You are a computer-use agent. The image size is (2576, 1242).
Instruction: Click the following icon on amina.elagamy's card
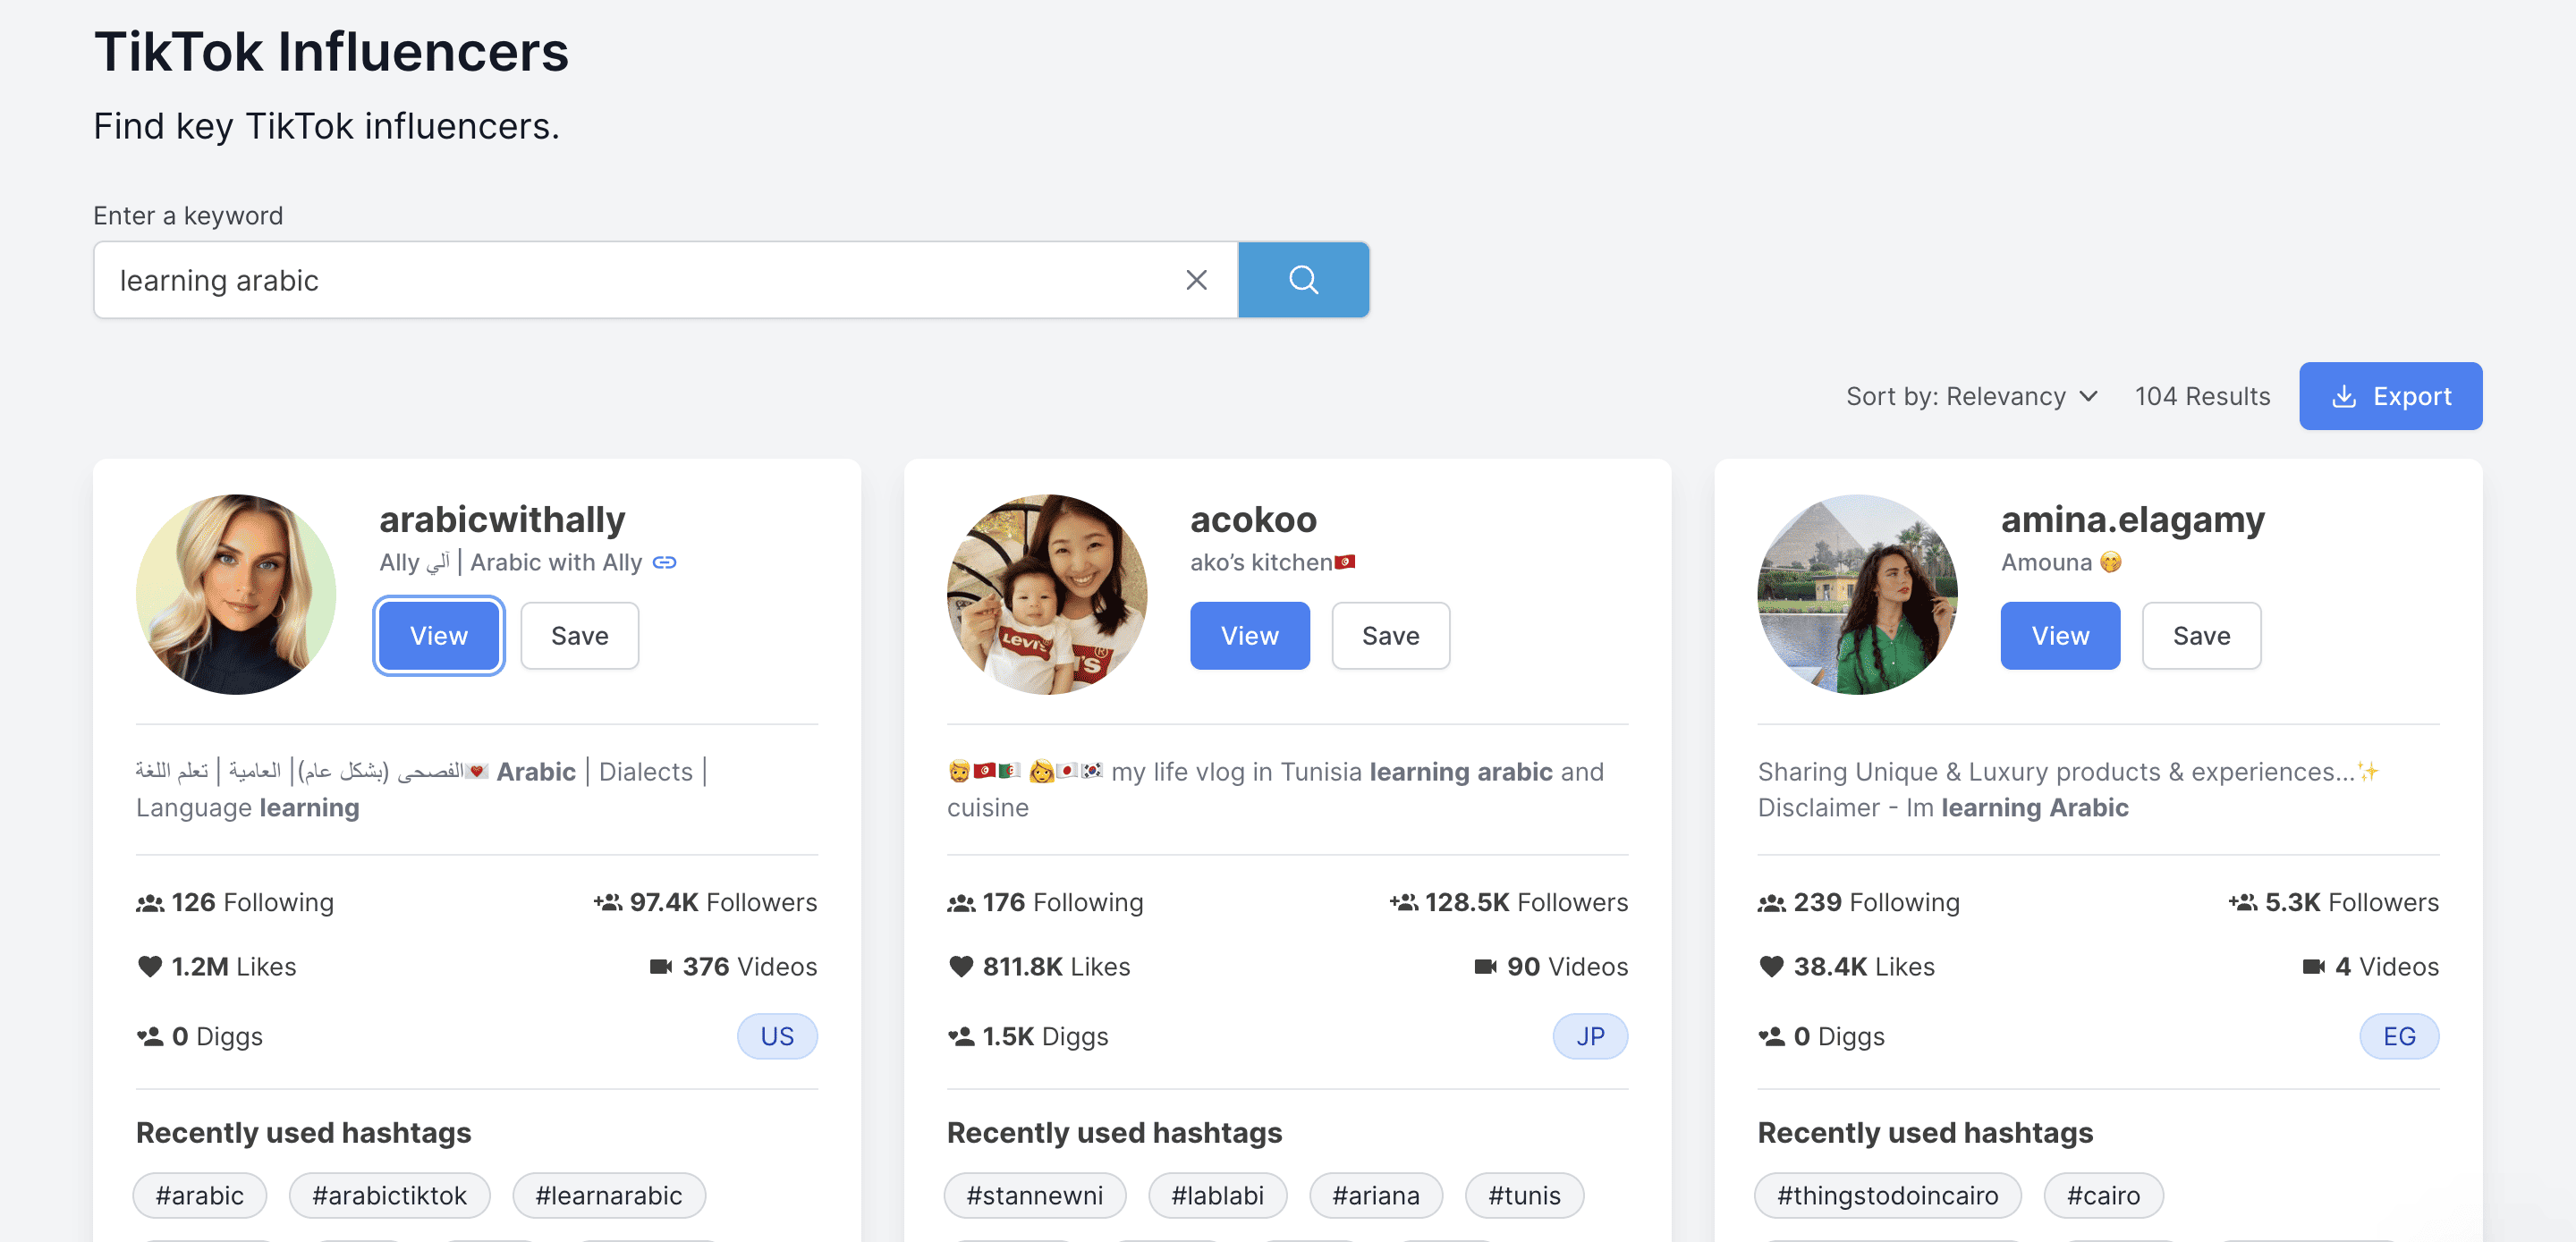coord(1772,901)
